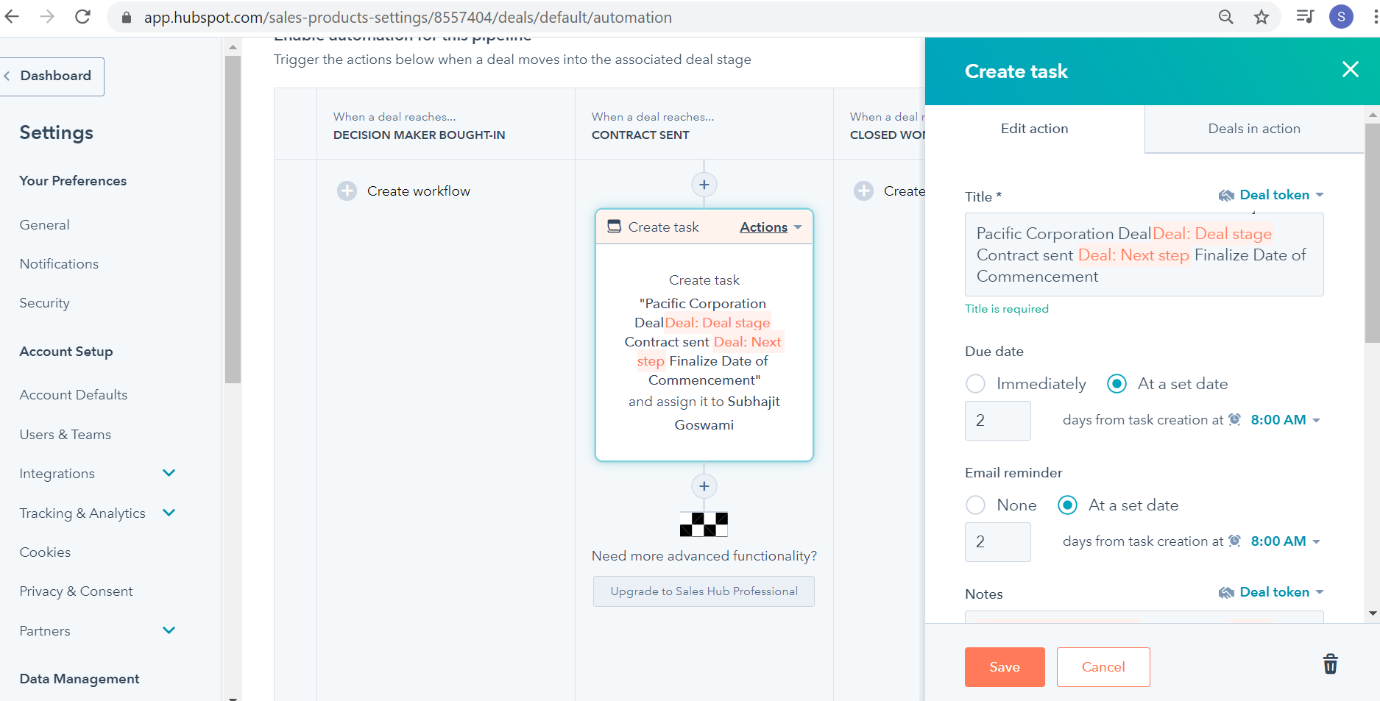This screenshot has width=1380, height=701.
Task: Click the Cancel button
Action: (1103, 667)
